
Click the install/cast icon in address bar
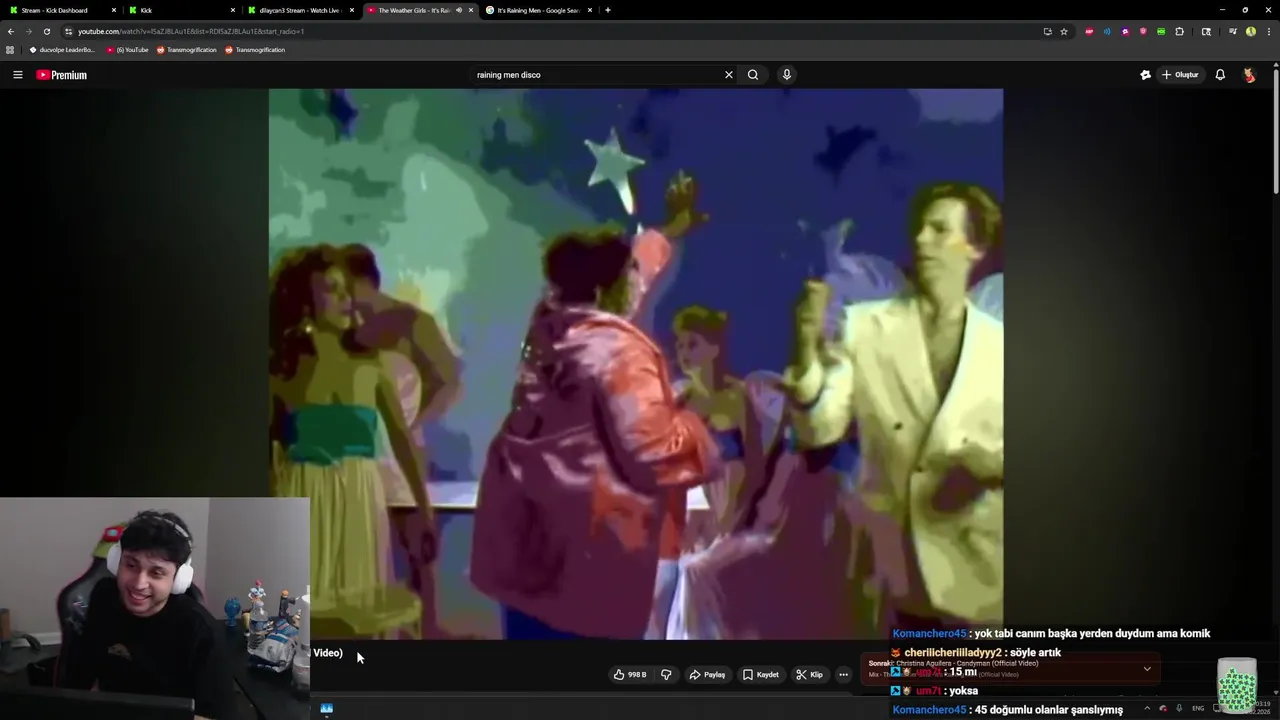(1047, 31)
